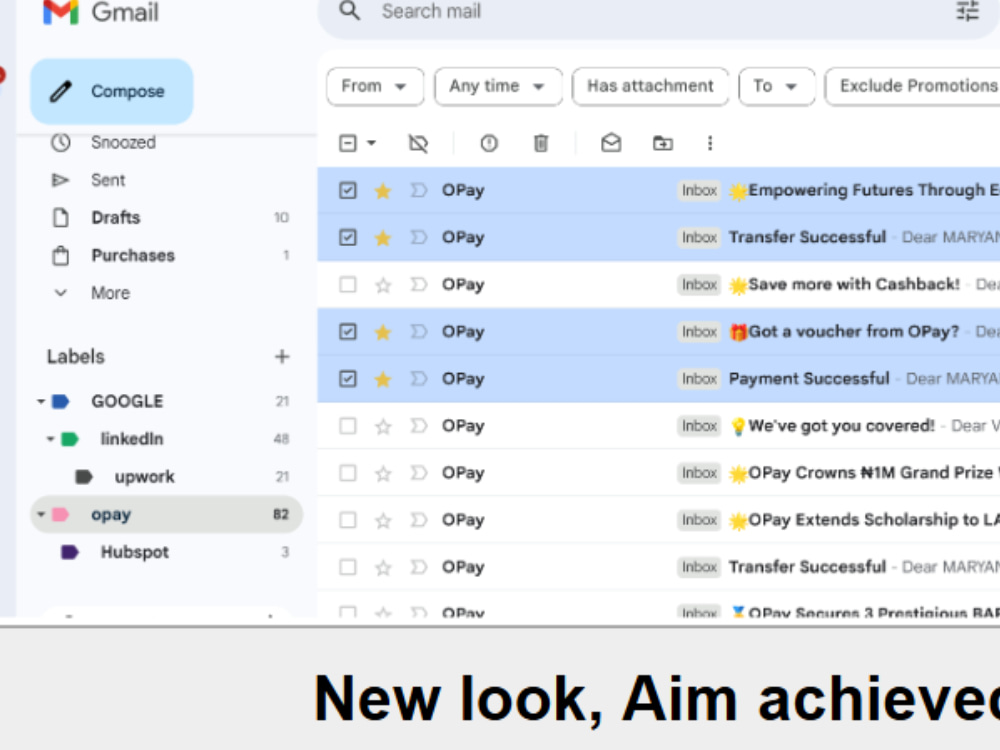The height and width of the screenshot is (750, 1000).
Task: Toggle the Has attachment filter
Action: pos(650,86)
